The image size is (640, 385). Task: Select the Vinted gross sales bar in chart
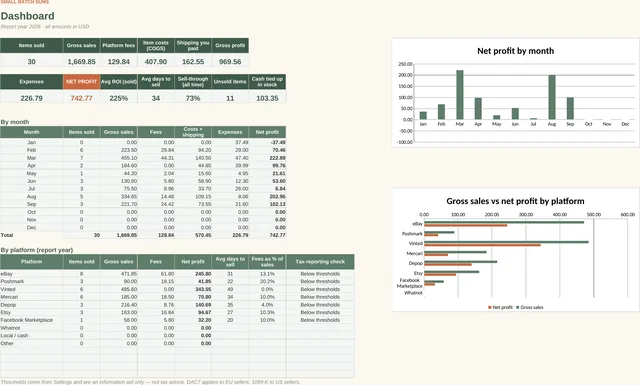tap(506, 242)
